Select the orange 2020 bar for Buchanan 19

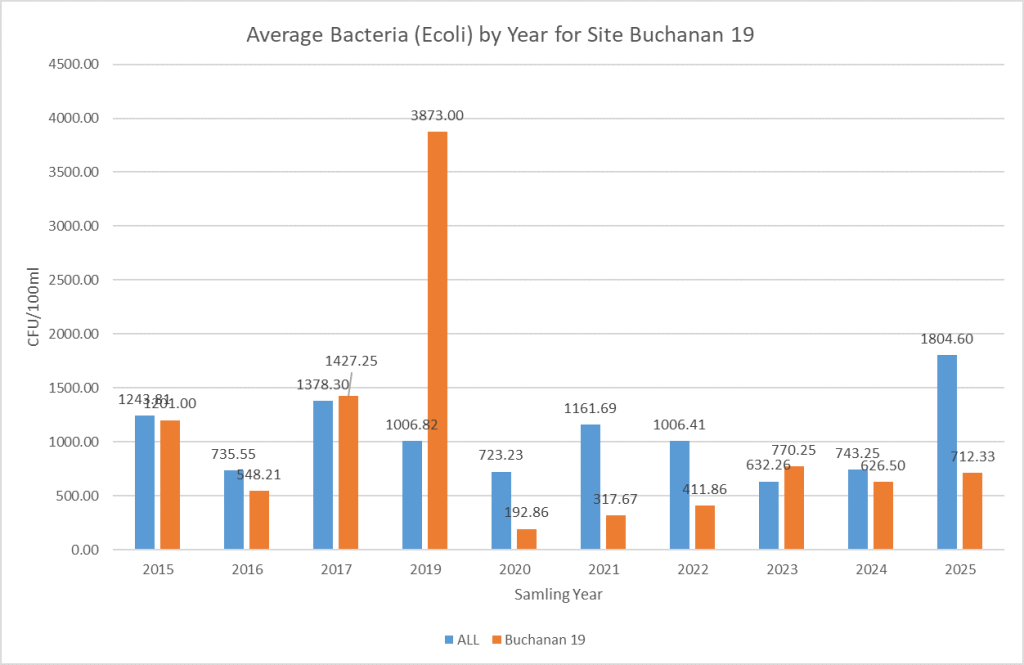click(527, 538)
